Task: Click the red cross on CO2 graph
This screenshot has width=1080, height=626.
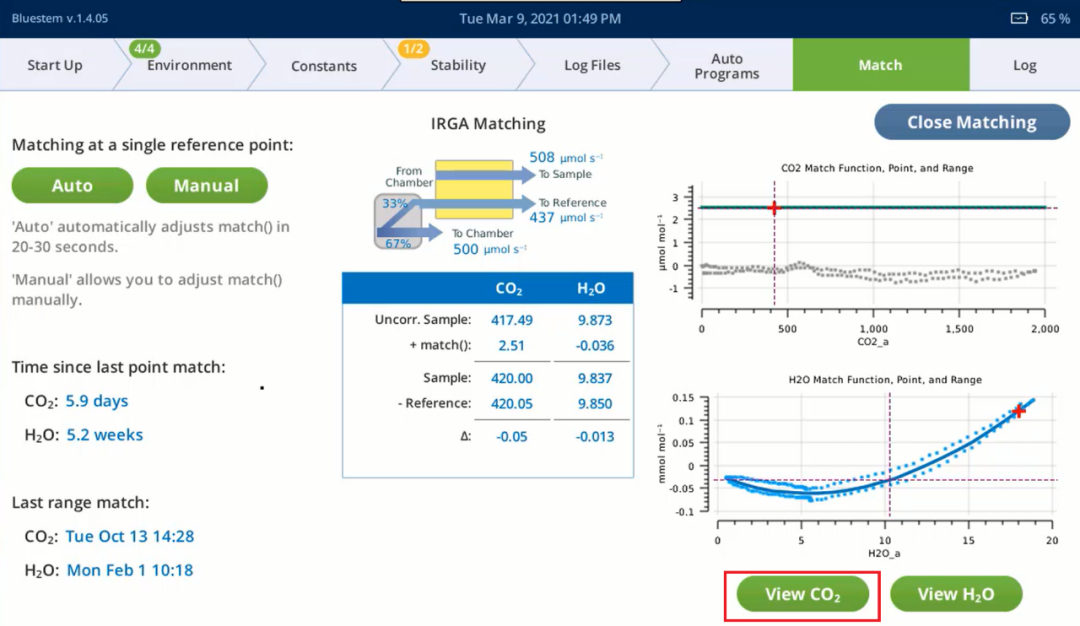Action: 774,208
